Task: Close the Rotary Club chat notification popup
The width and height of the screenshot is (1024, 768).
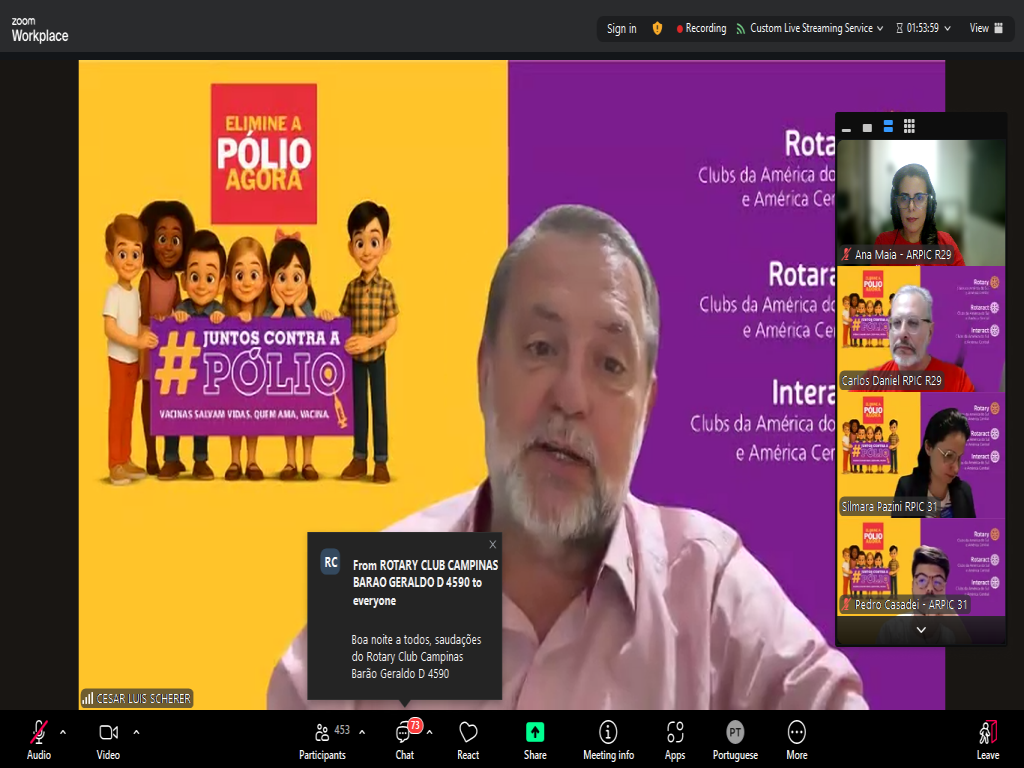Action: pos(492,545)
